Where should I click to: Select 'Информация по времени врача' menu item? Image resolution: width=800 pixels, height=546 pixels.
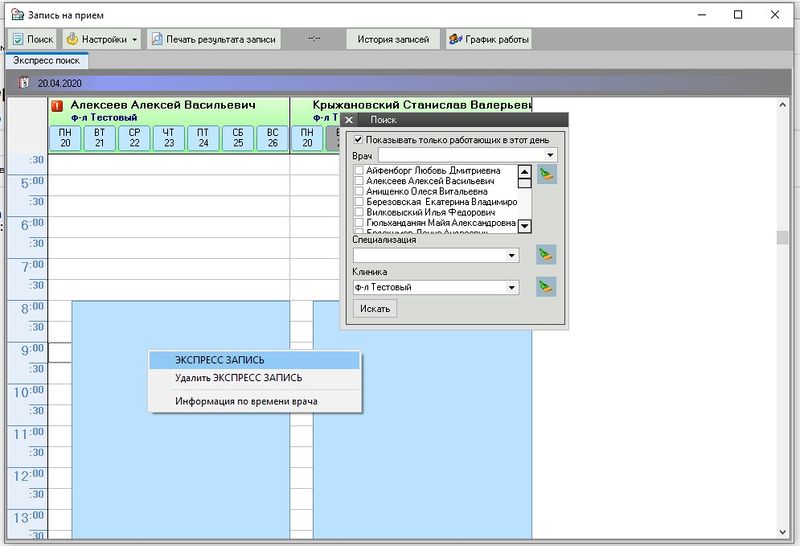pyautogui.click(x=246, y=401)
